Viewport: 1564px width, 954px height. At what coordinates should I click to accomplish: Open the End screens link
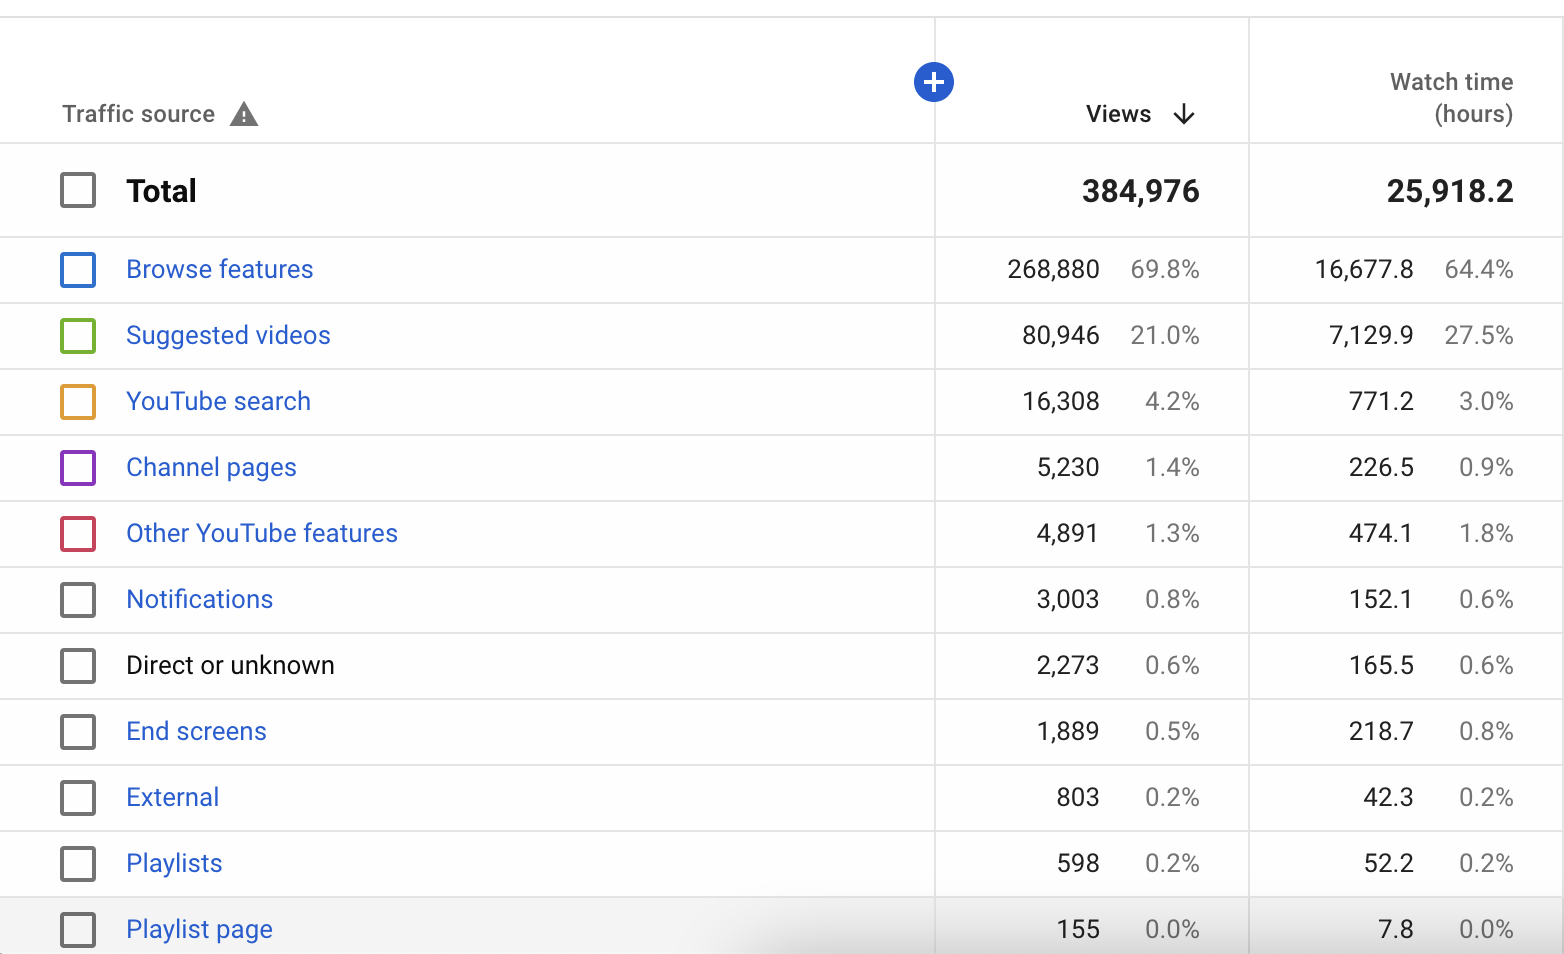pos(196,731)
